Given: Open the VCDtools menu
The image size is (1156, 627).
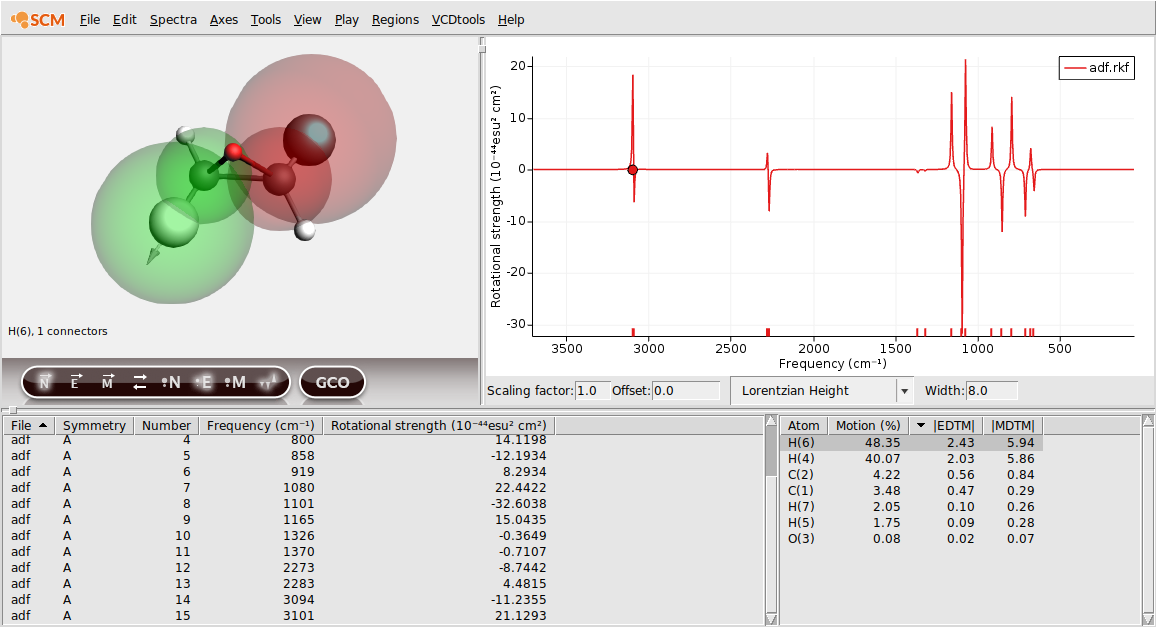Looking at the screenshot, I should (x=458, y=20).
